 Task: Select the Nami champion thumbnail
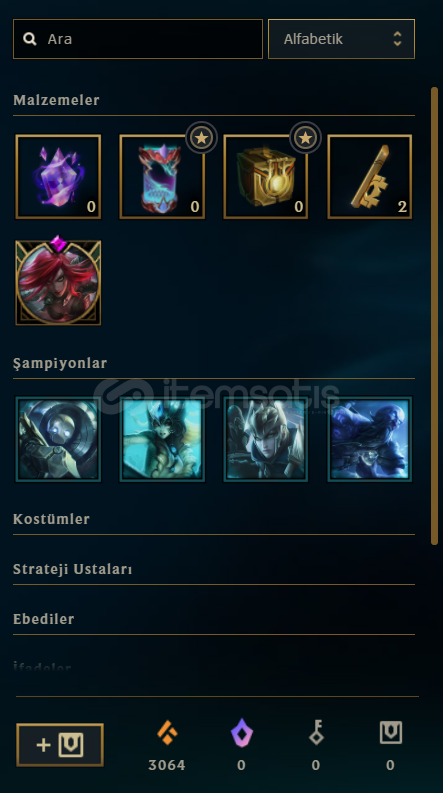click(x=162, y=439)
